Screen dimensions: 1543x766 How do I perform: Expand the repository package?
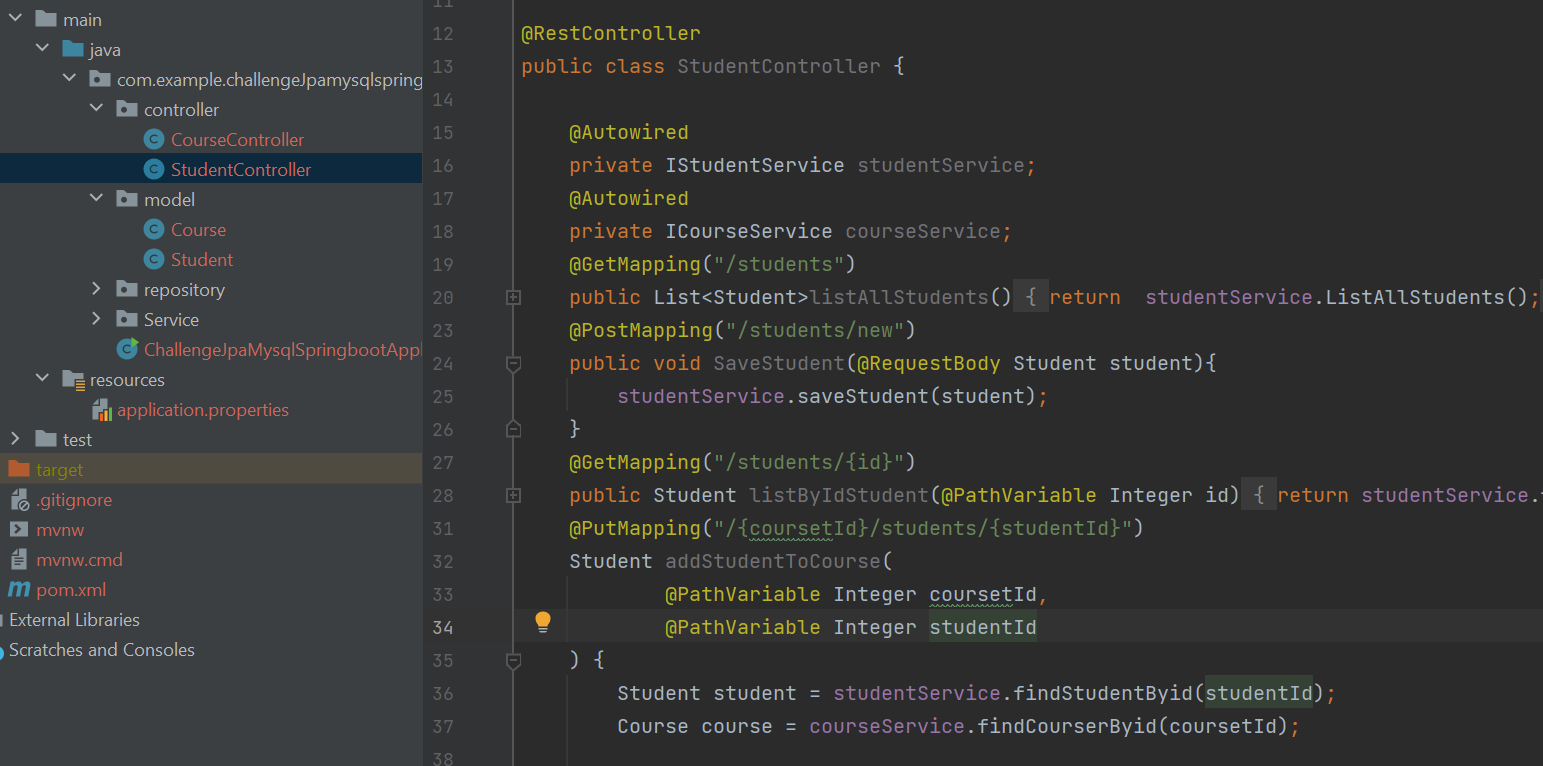[96, 289]
